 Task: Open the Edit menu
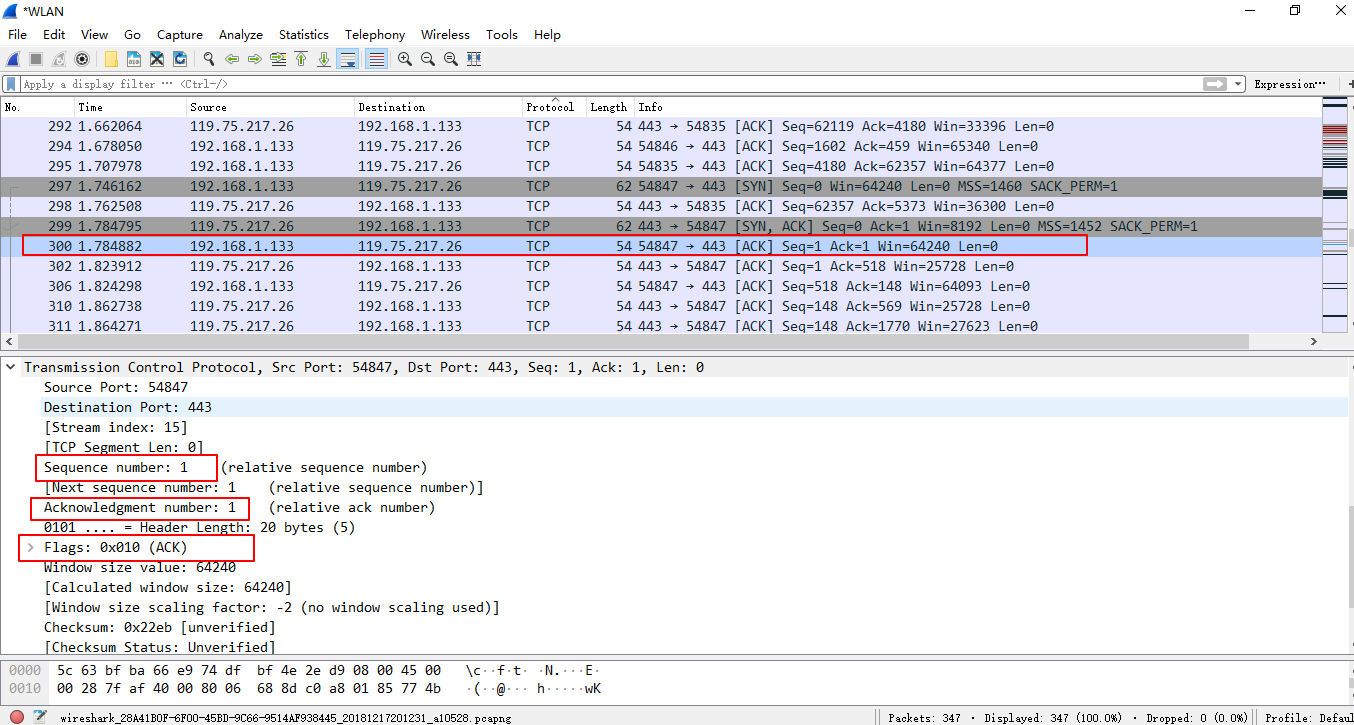click(54, 34)
